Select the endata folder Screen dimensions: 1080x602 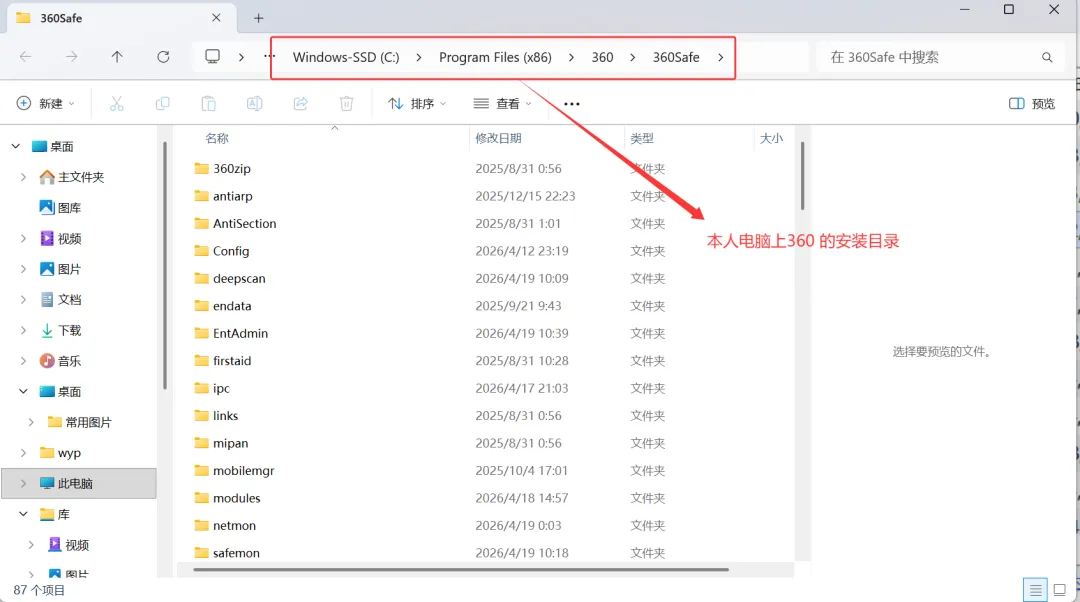(222, 307)
